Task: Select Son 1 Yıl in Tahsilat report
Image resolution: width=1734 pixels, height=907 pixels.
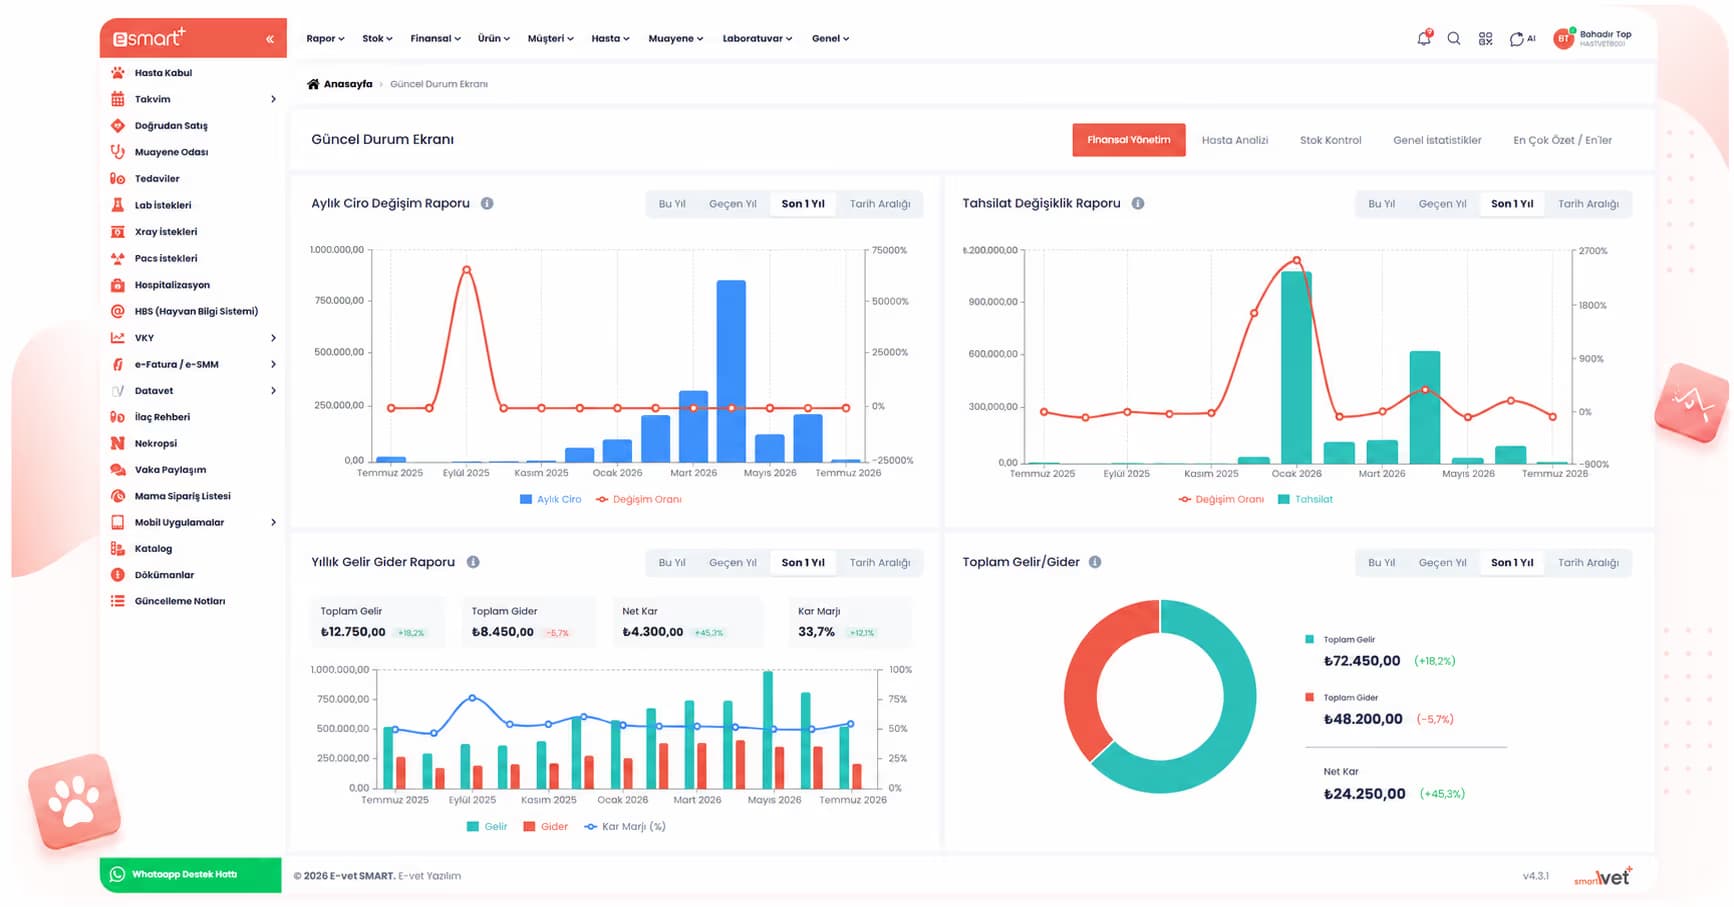Action: click(x=1512, y=204)
